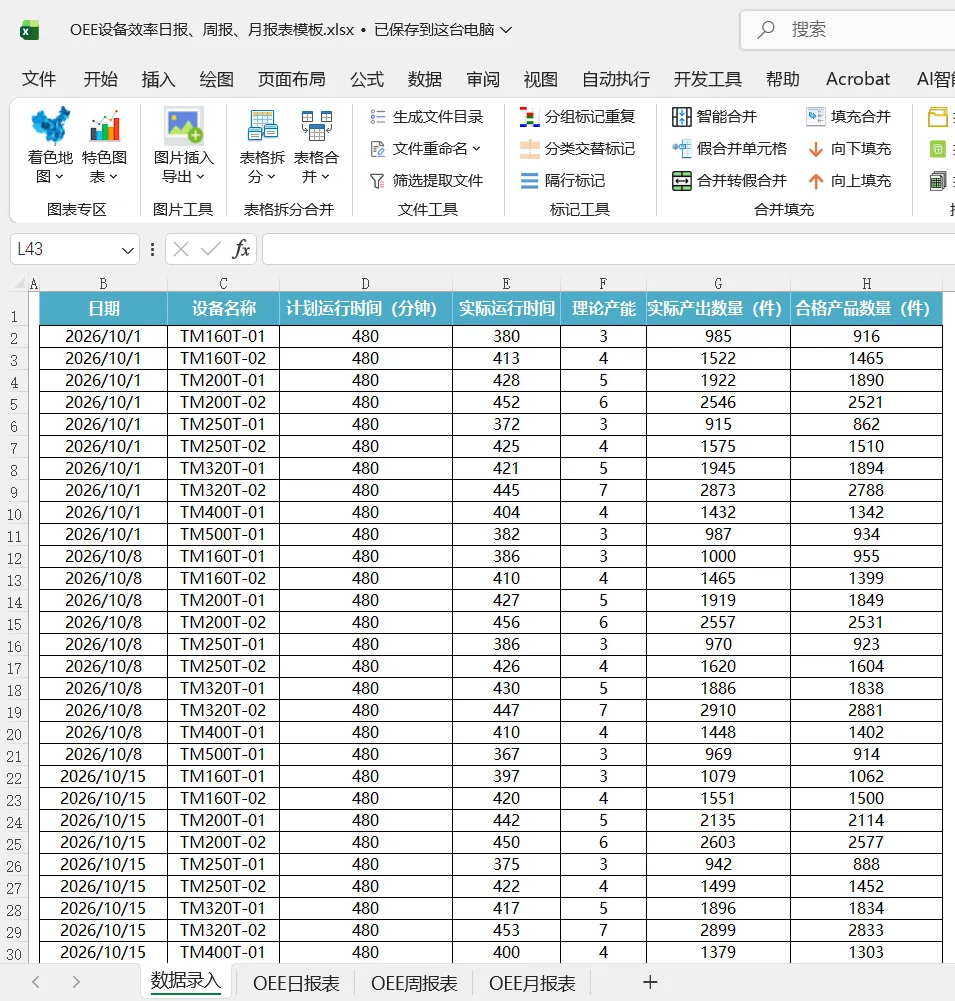The image size is (955, 1001).
Task: Open the 着色地图 map chart tool
Action: pos(50,146)
